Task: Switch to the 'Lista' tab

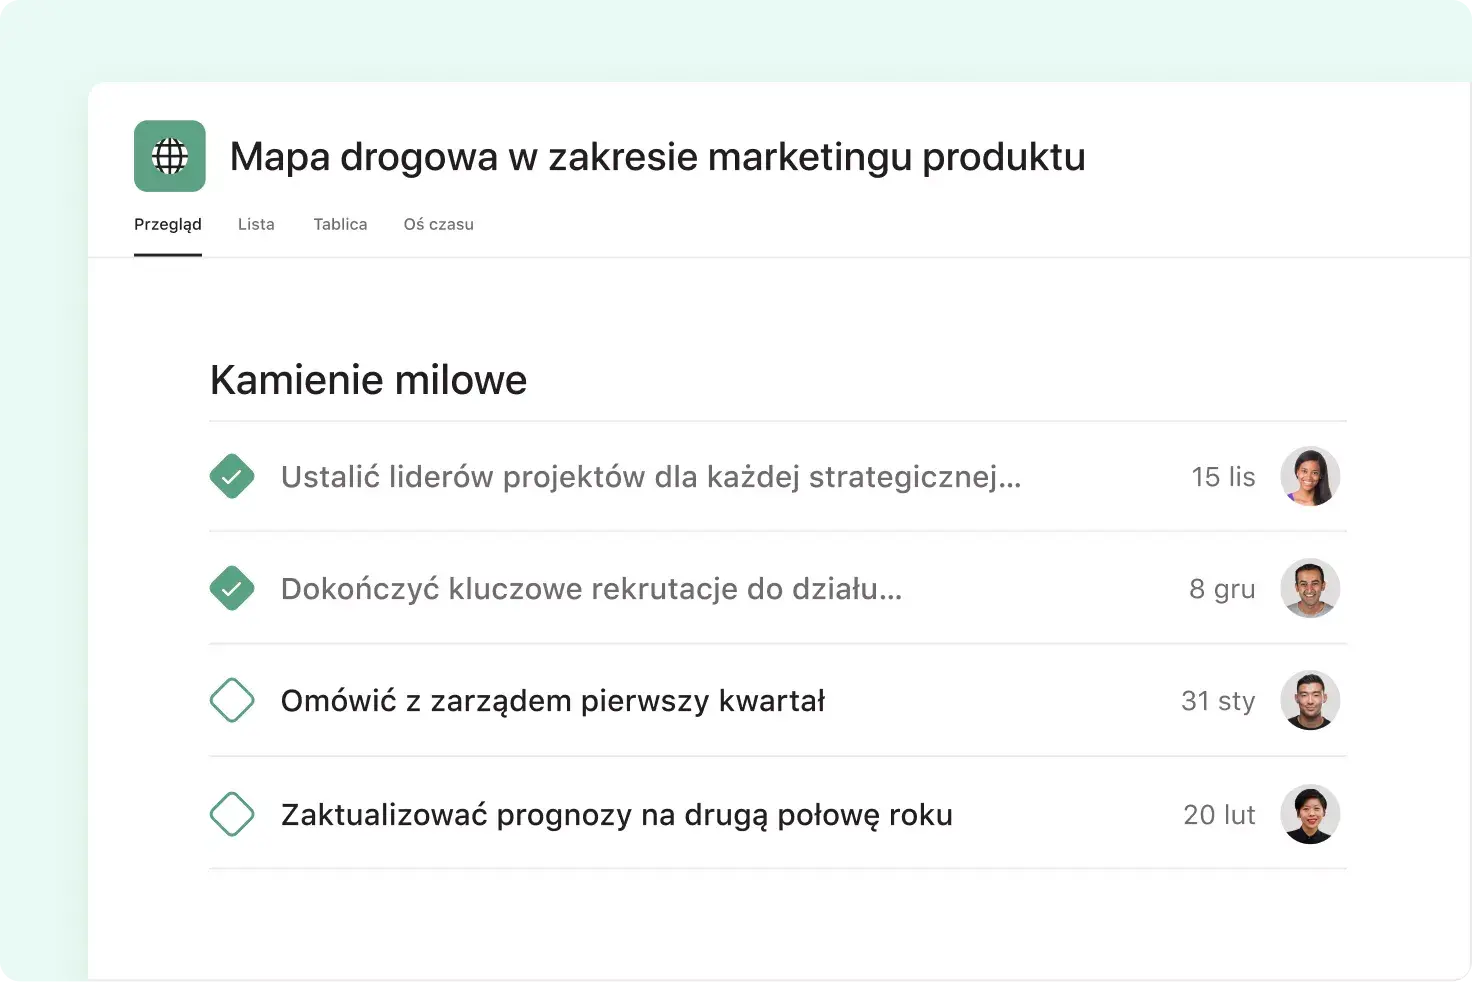Action: click(256, 224)
